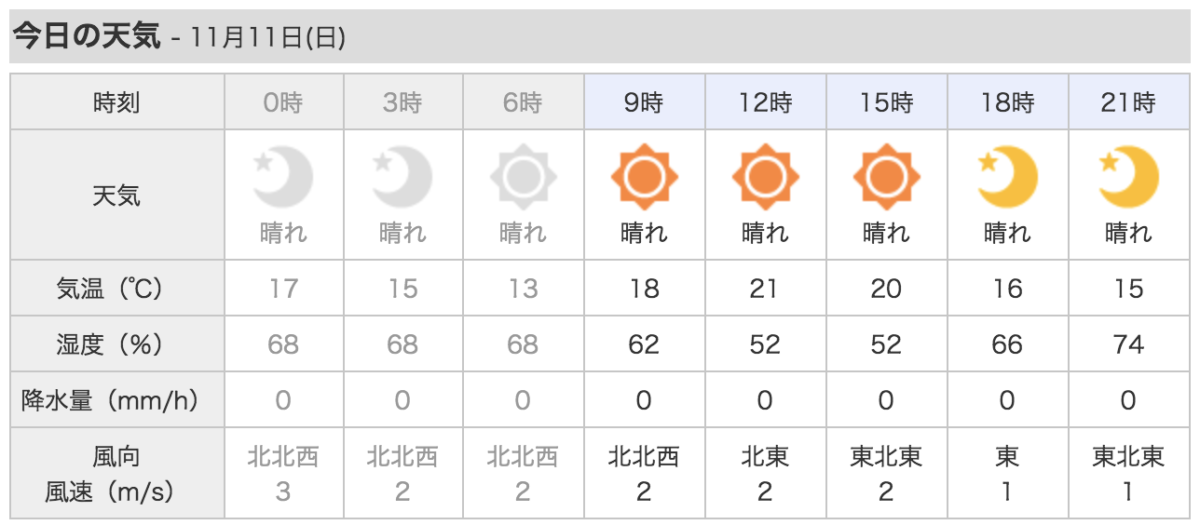Image resolution: width=1200 pixels, height=525 pixels.
Task: Click the 時刻 header cell
Action: click(x=116, y=102)
